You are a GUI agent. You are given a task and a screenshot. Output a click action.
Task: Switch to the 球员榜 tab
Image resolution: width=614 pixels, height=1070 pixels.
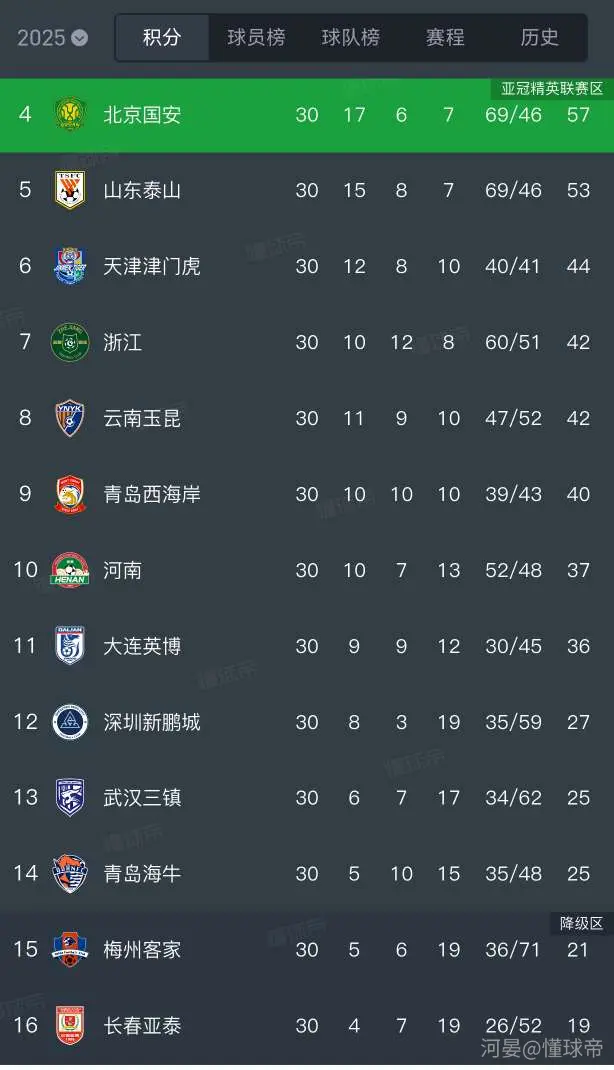tap(257, 37)
